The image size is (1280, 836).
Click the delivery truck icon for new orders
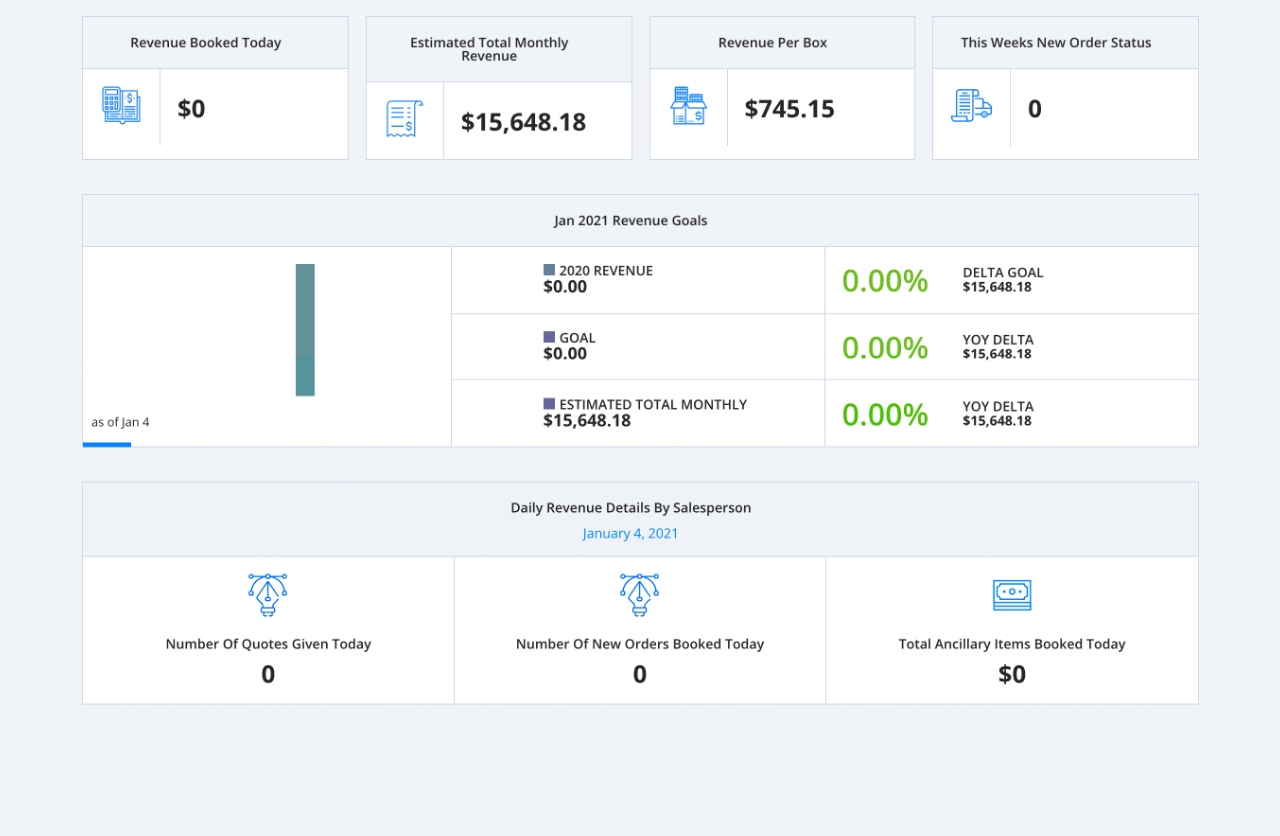click(x=971, y=106)
